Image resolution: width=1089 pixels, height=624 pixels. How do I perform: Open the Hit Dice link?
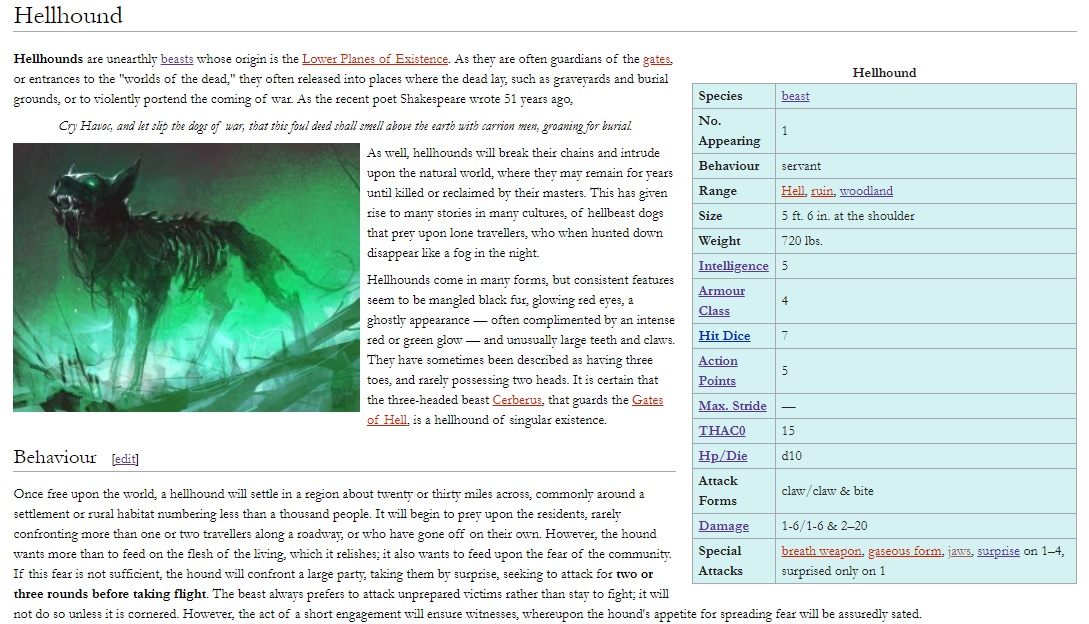(724, 336)
